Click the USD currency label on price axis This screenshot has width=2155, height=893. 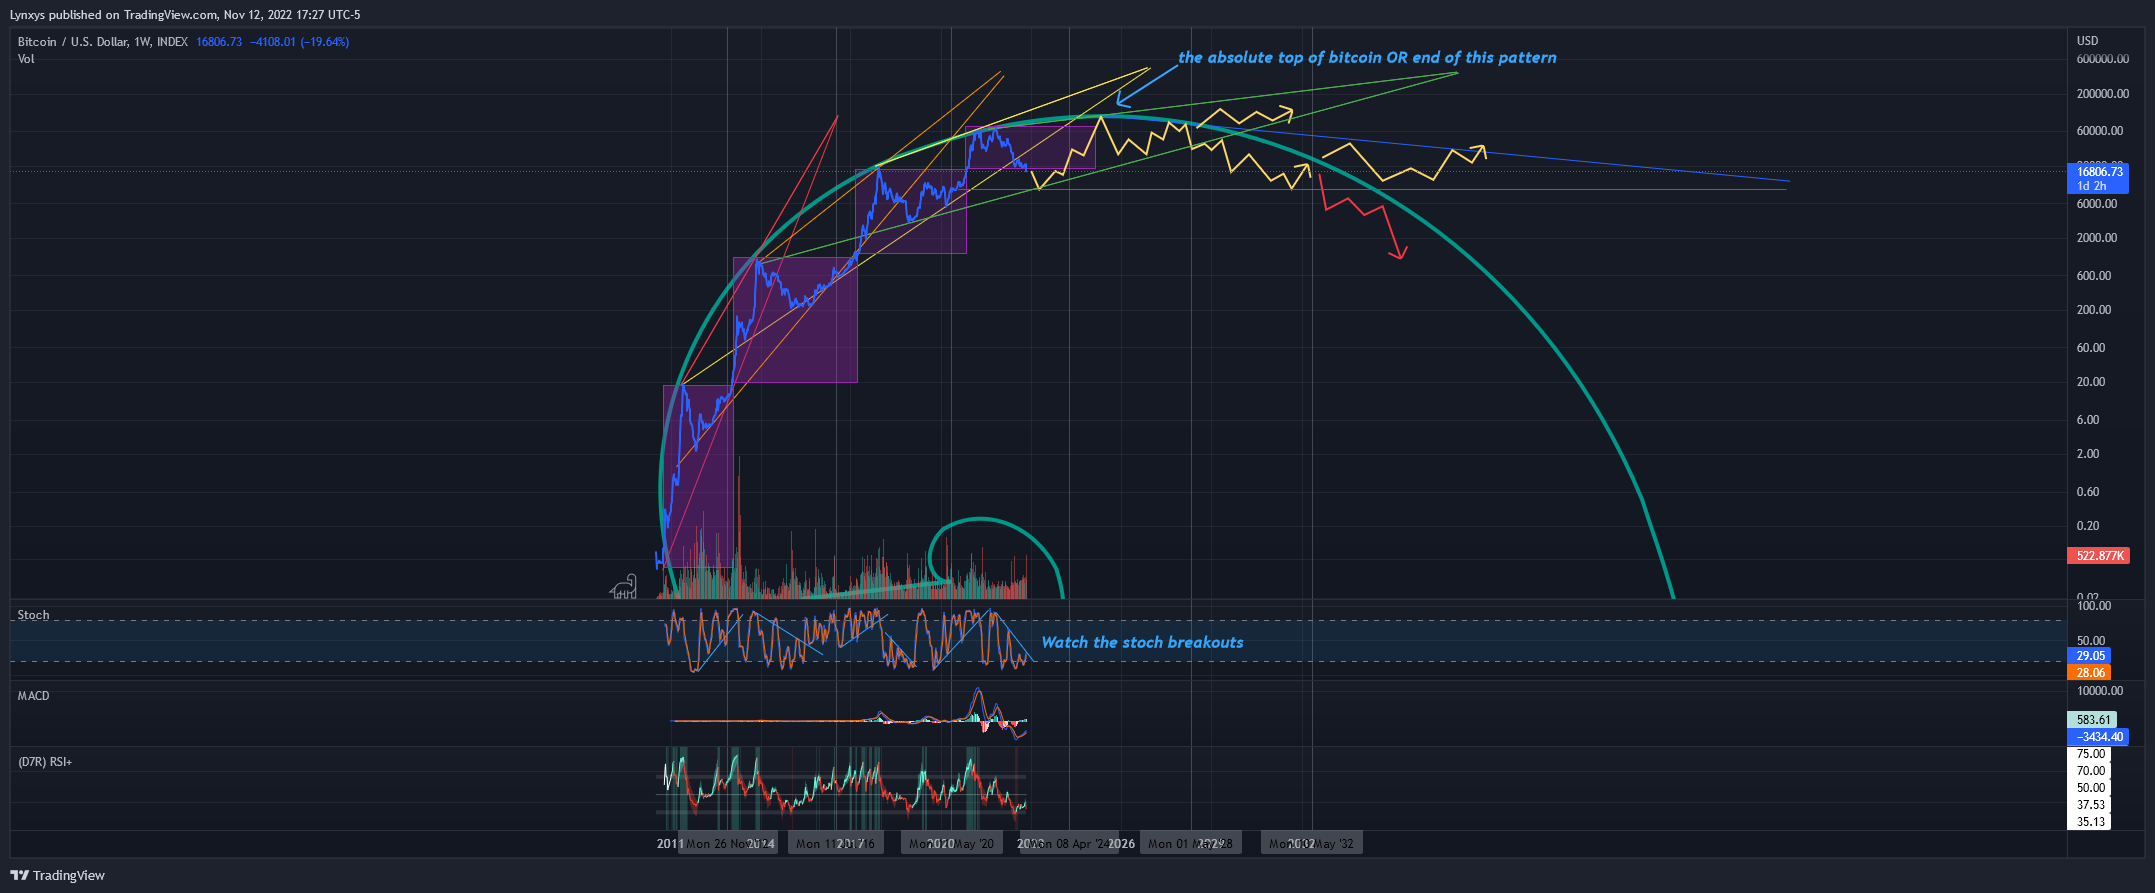2088,41
